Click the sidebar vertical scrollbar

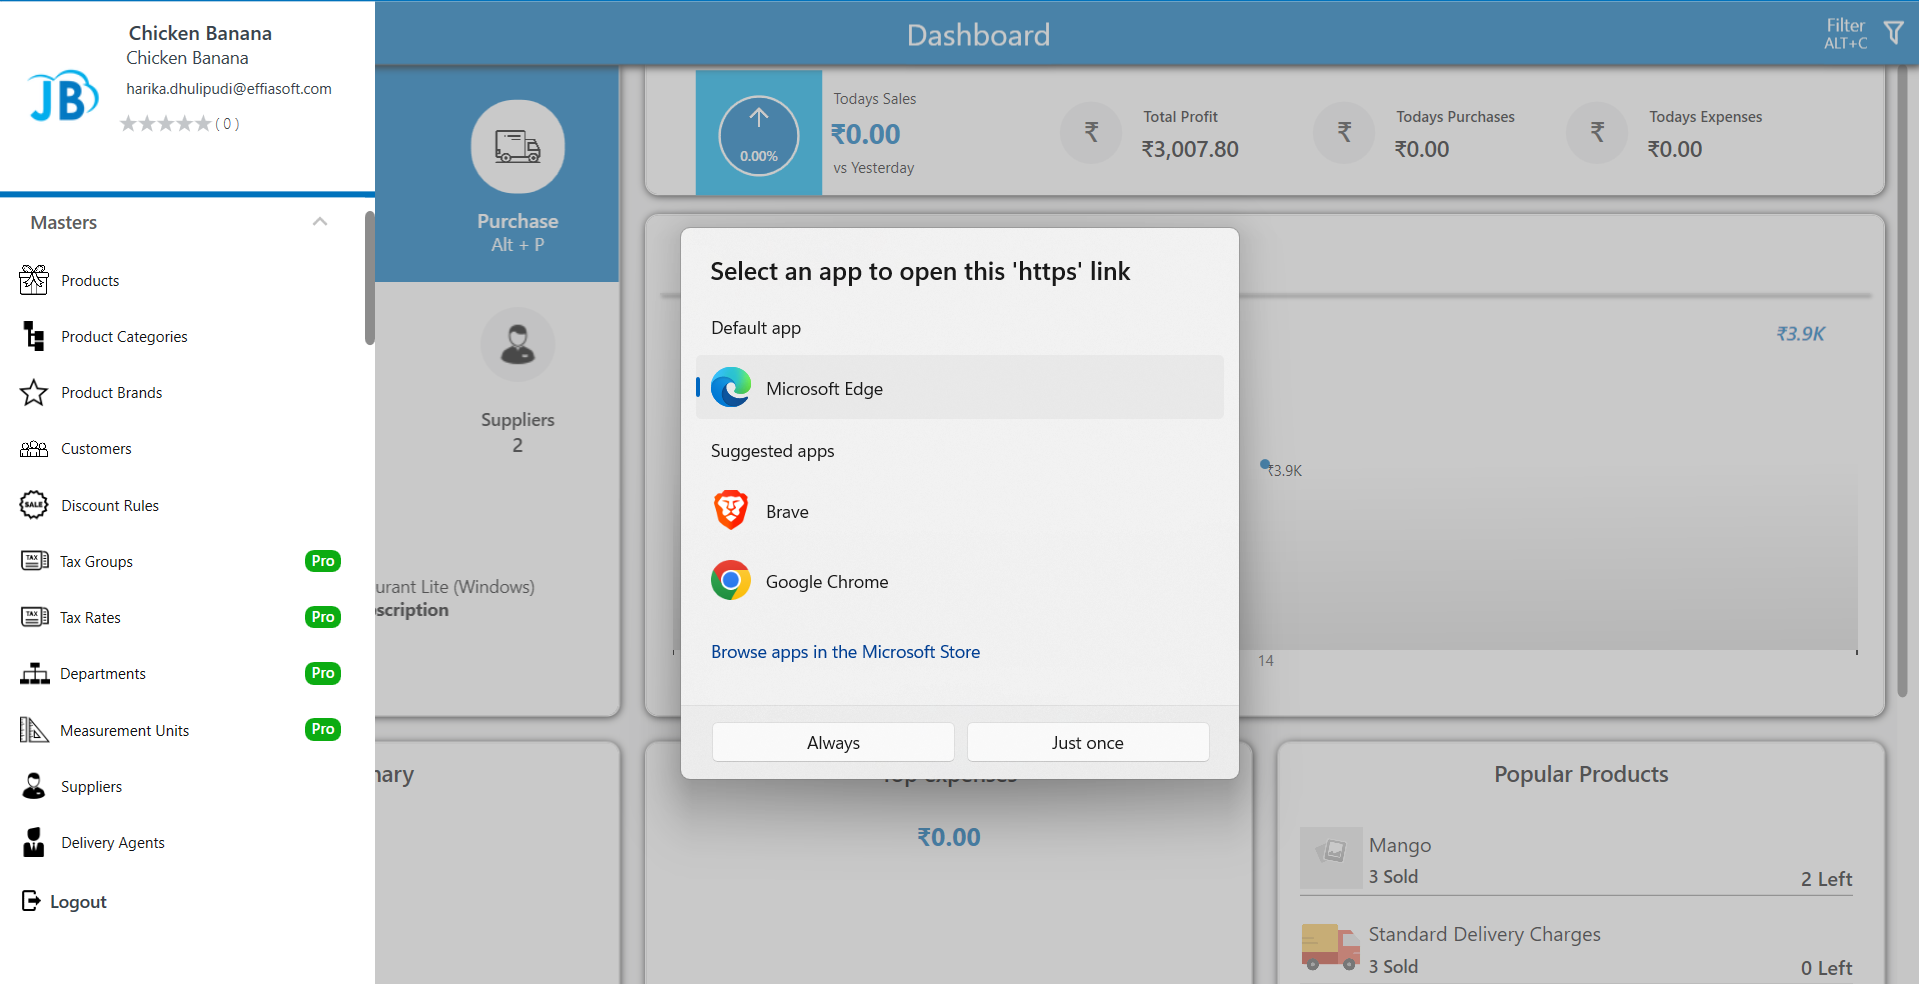(369, 280)
